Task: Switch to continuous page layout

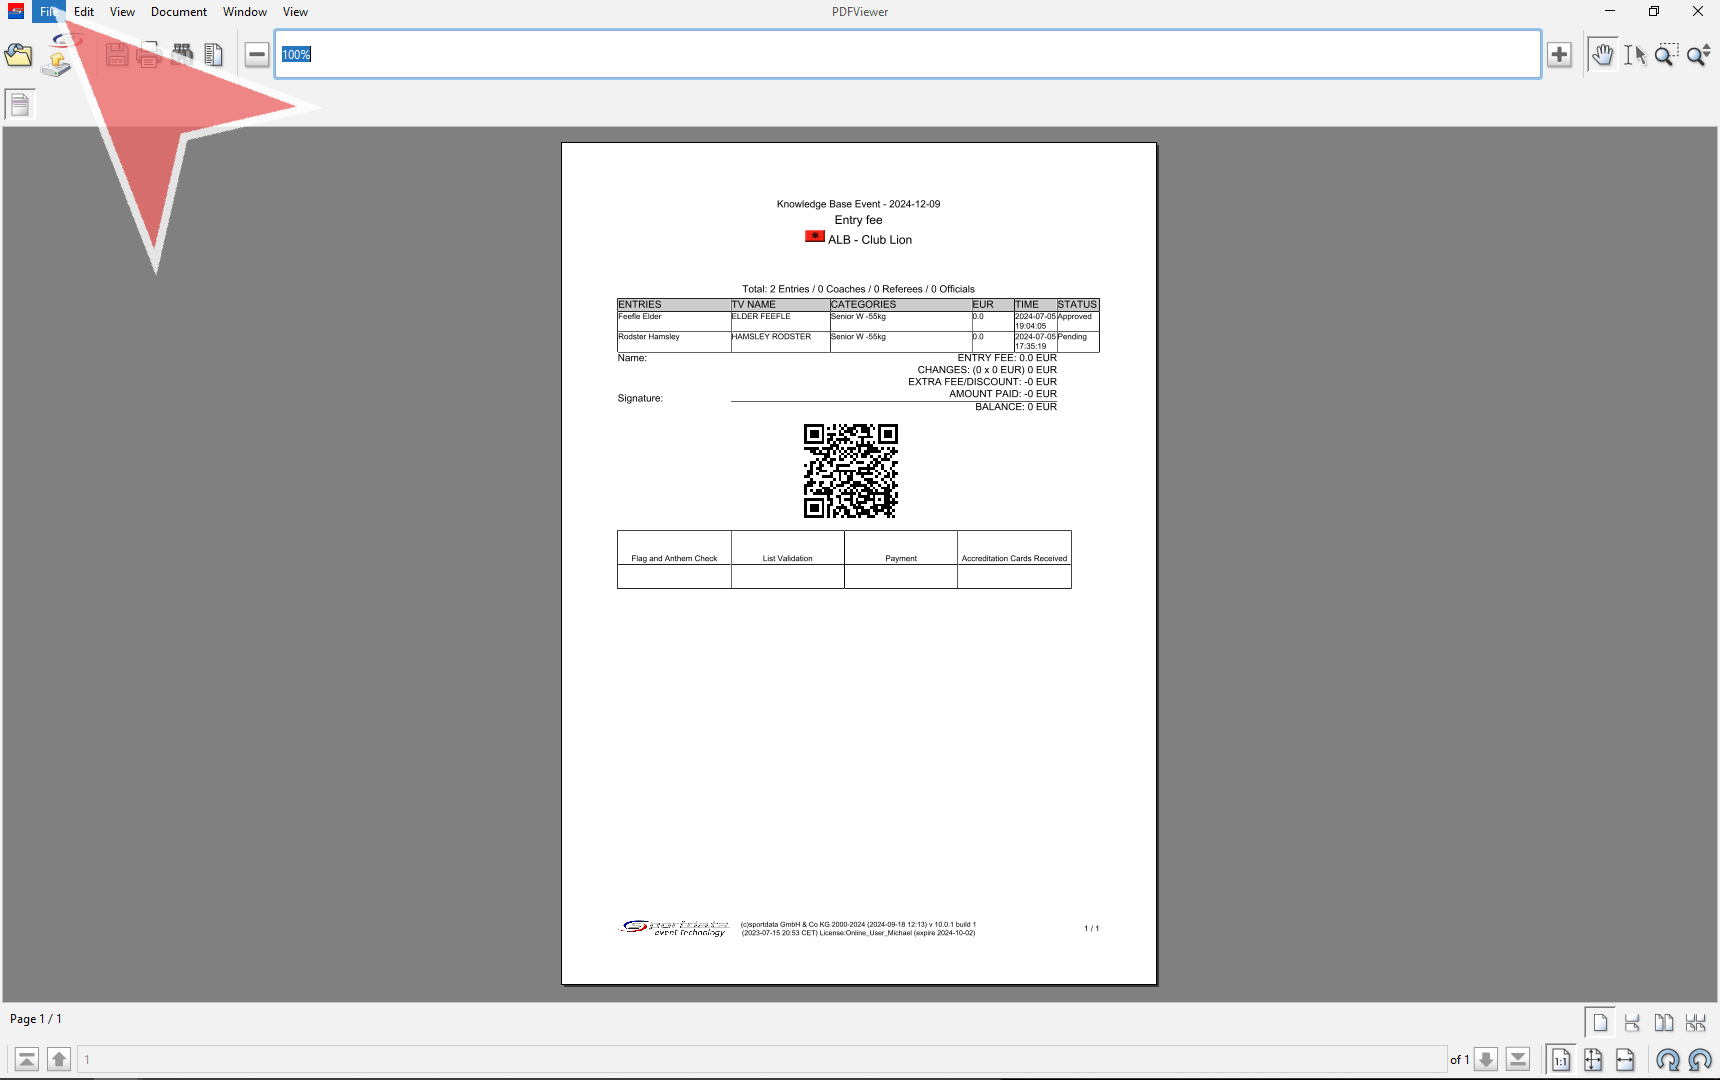Action: [1632, 1022]
